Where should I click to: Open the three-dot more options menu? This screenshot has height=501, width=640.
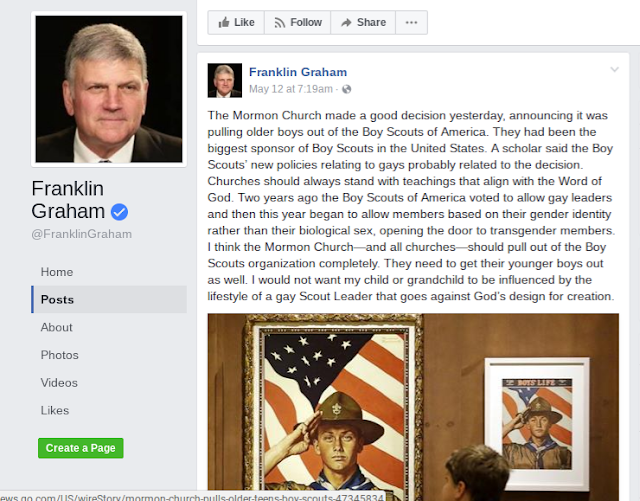point(411,22)
